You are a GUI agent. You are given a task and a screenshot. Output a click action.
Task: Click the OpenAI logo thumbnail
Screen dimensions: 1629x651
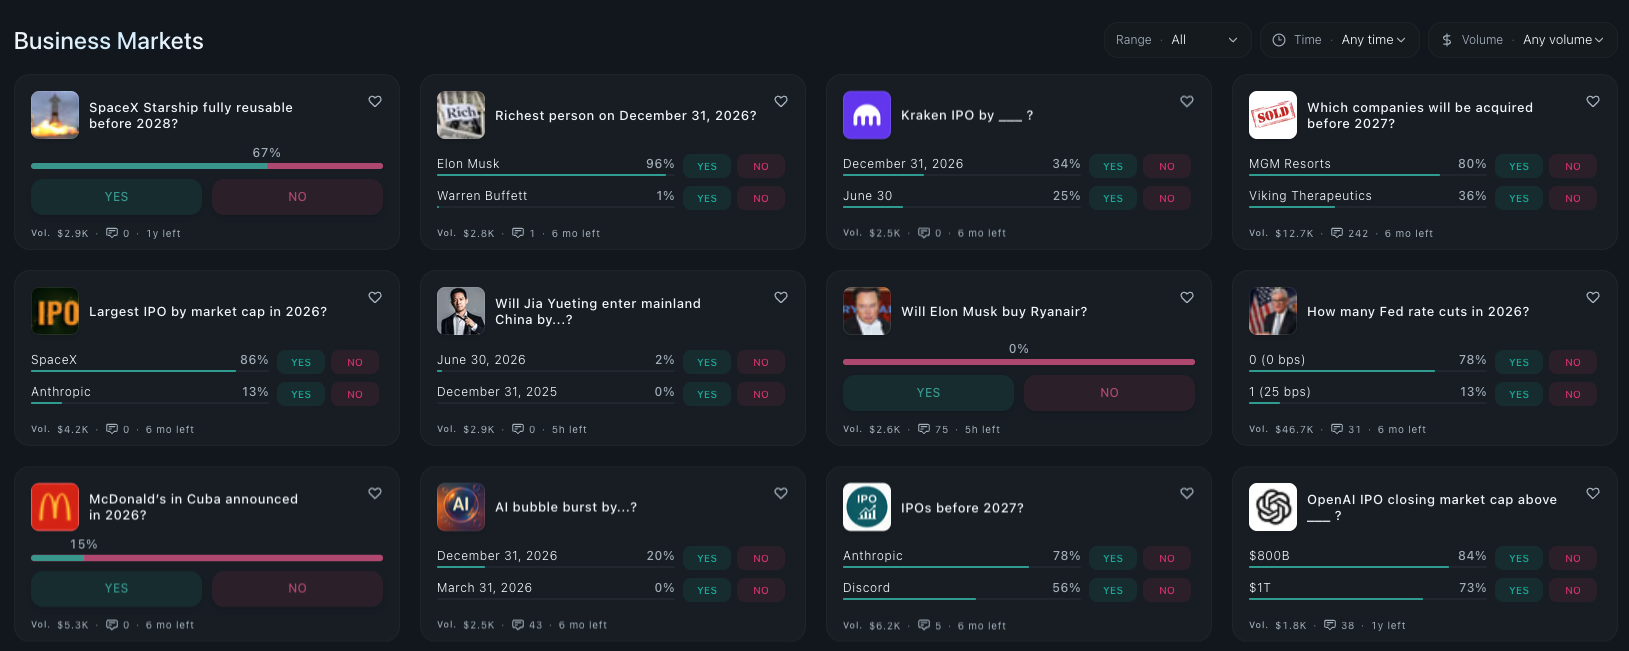click(1273, 507)
